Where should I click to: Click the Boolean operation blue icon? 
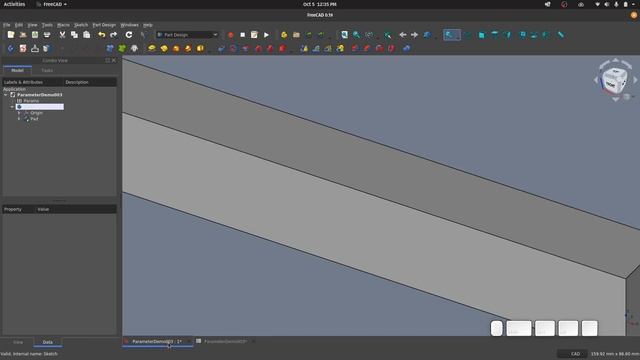click(x=407, y=48)
